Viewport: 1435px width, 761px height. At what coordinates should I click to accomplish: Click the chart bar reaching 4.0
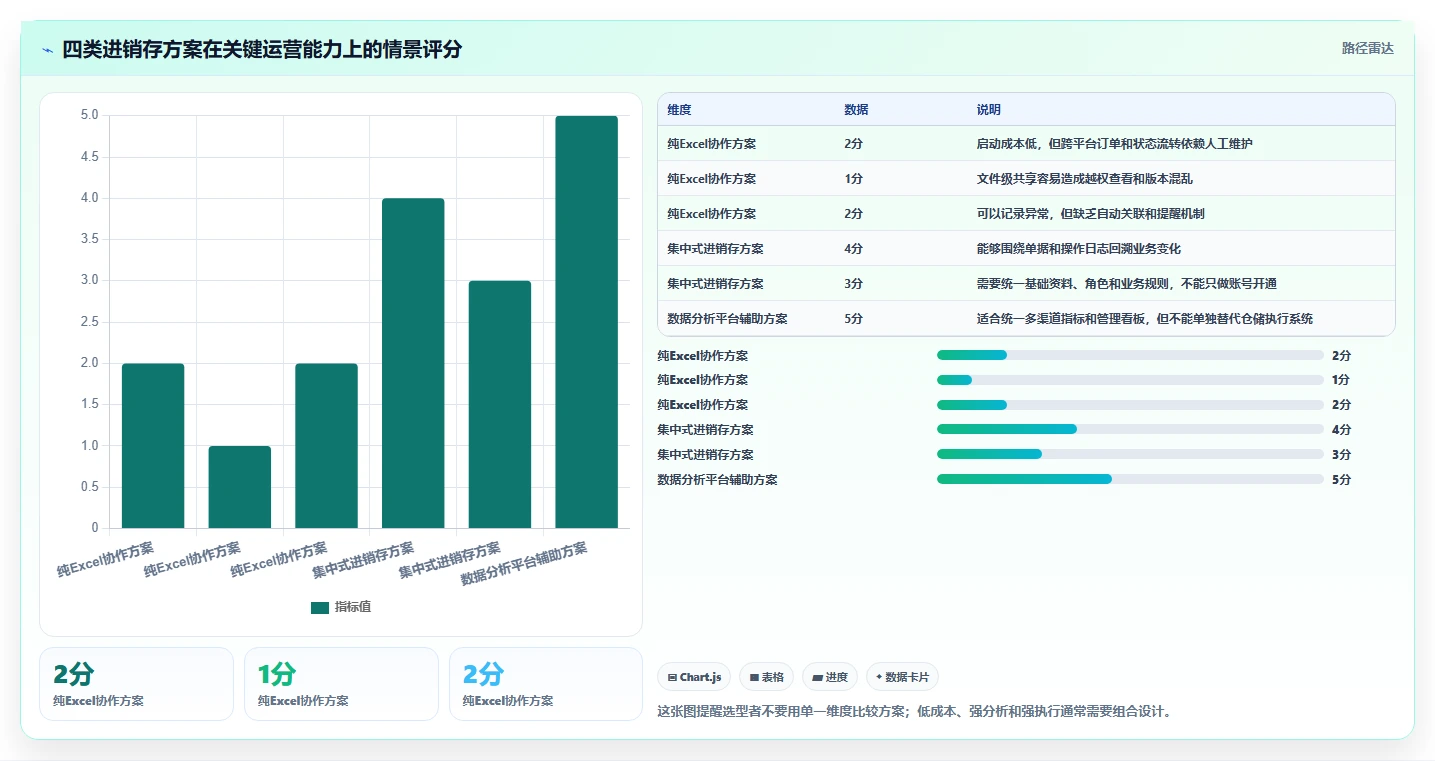(x=413, y=363)
